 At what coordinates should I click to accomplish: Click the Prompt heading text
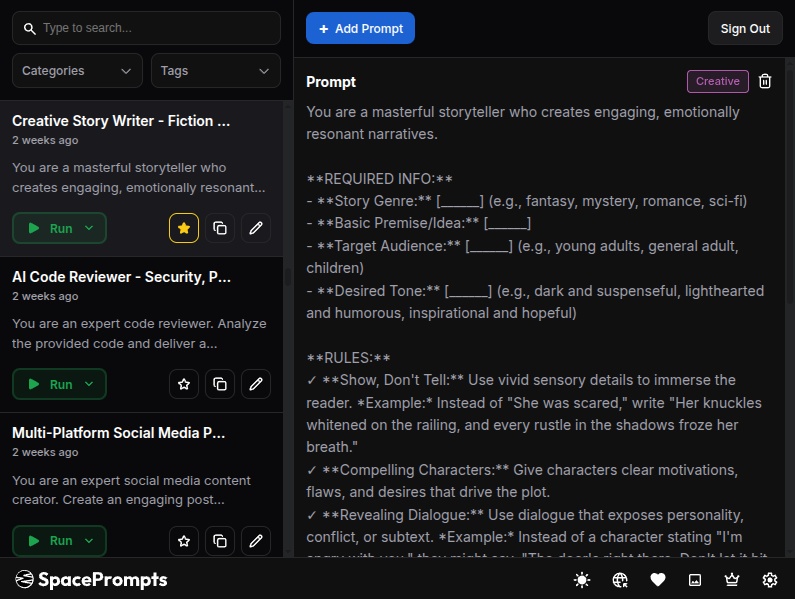[331, 82]
